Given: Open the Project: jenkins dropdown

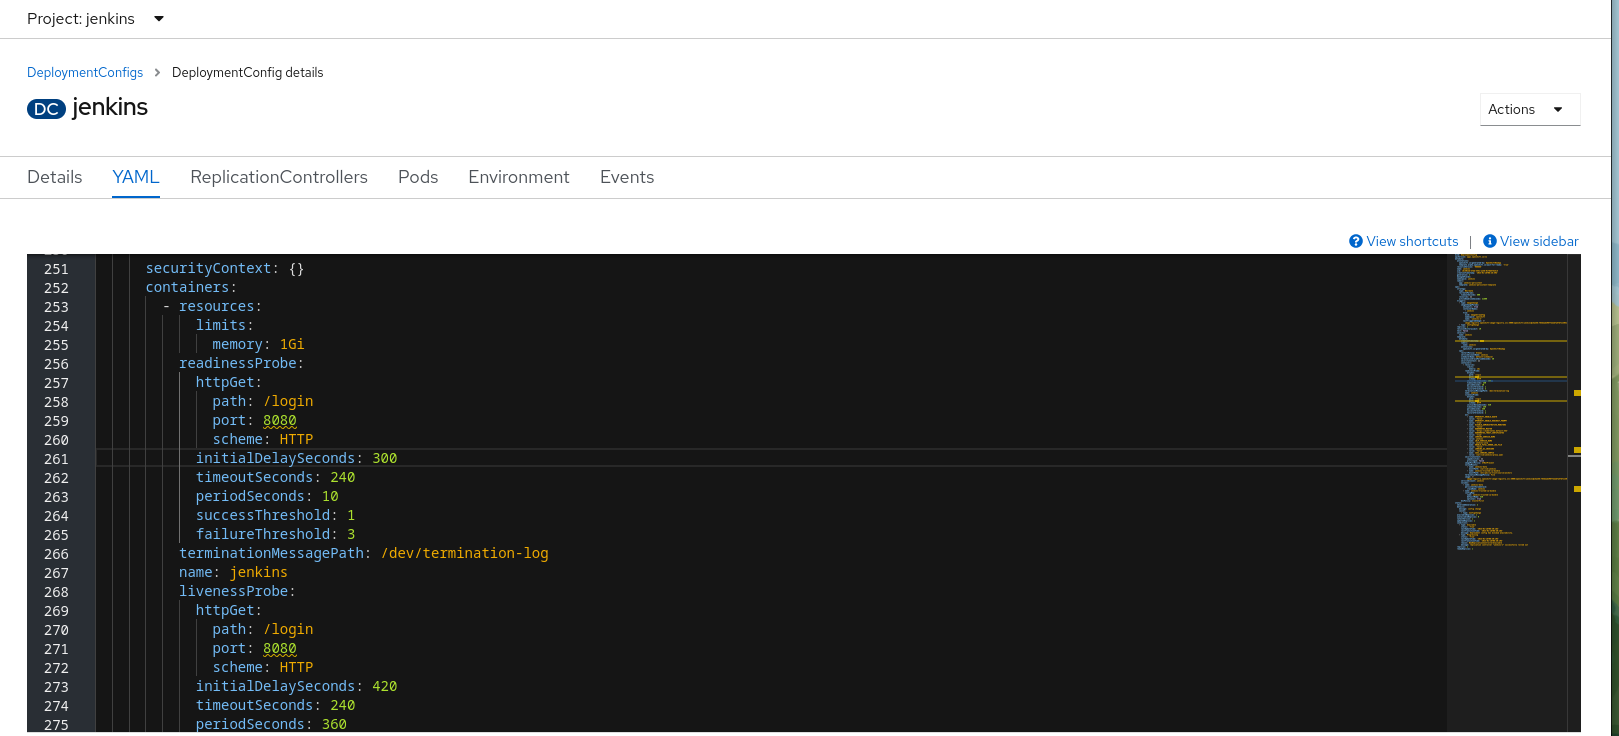Looking at the screenshot, I should pyautogui.click(x=95, y=19).
